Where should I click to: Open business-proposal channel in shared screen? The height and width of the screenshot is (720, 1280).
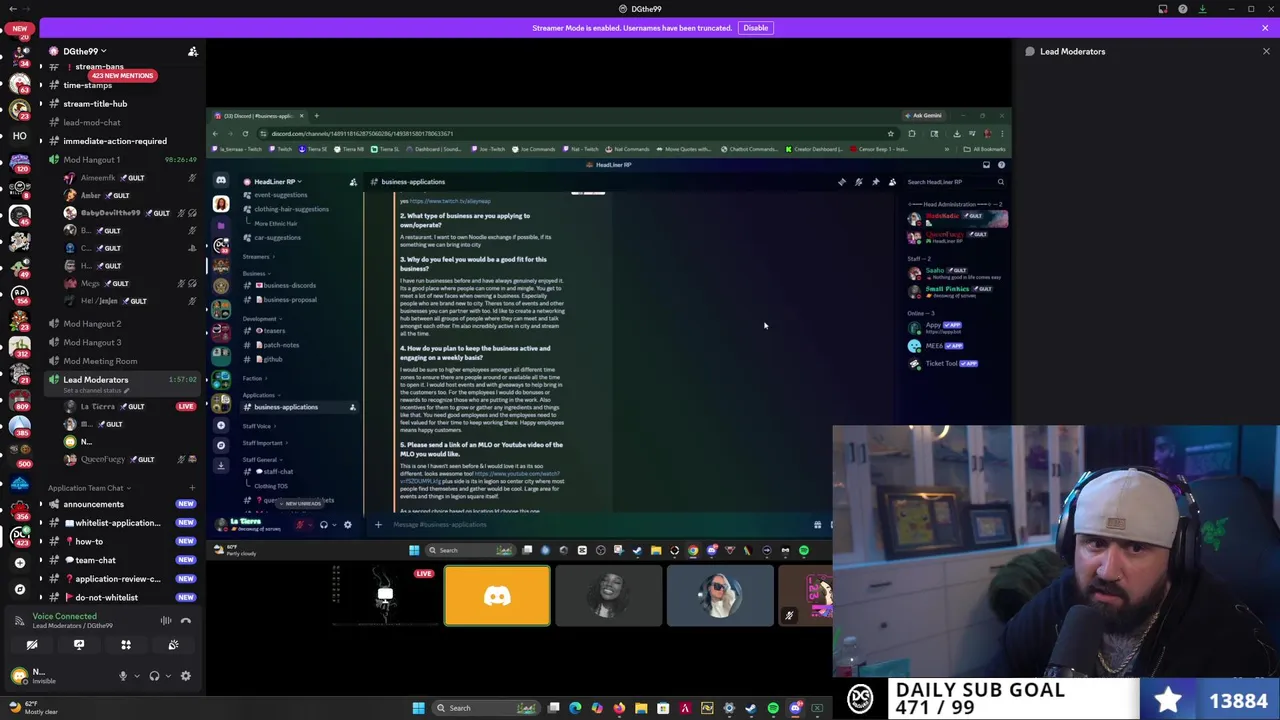[x=290, y=300]
